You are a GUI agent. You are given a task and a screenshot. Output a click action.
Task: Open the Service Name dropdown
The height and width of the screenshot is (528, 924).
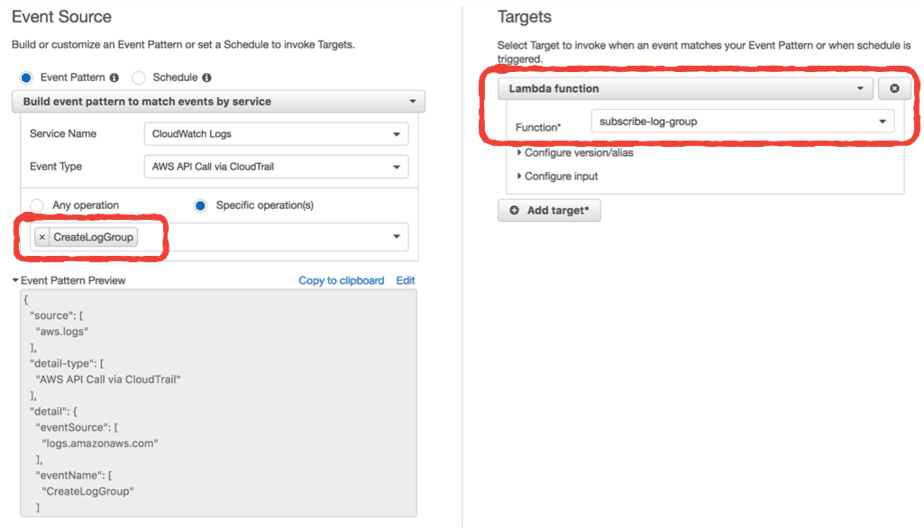click(276, 134)
